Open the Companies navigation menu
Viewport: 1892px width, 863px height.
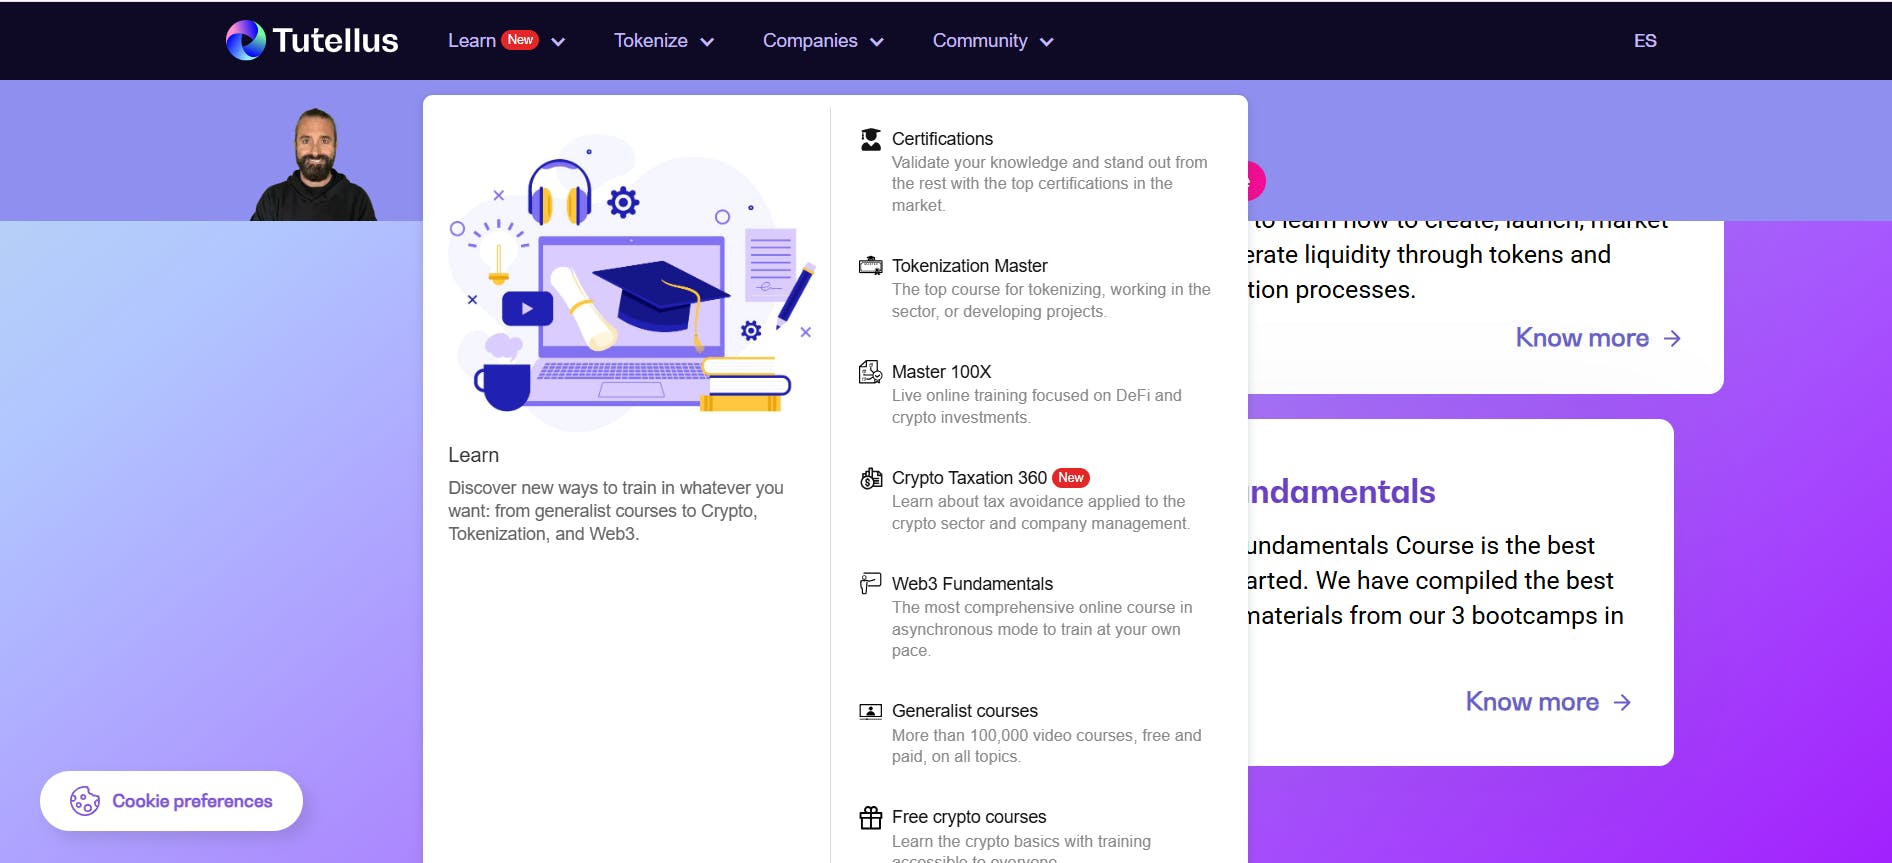coord(810,41)
